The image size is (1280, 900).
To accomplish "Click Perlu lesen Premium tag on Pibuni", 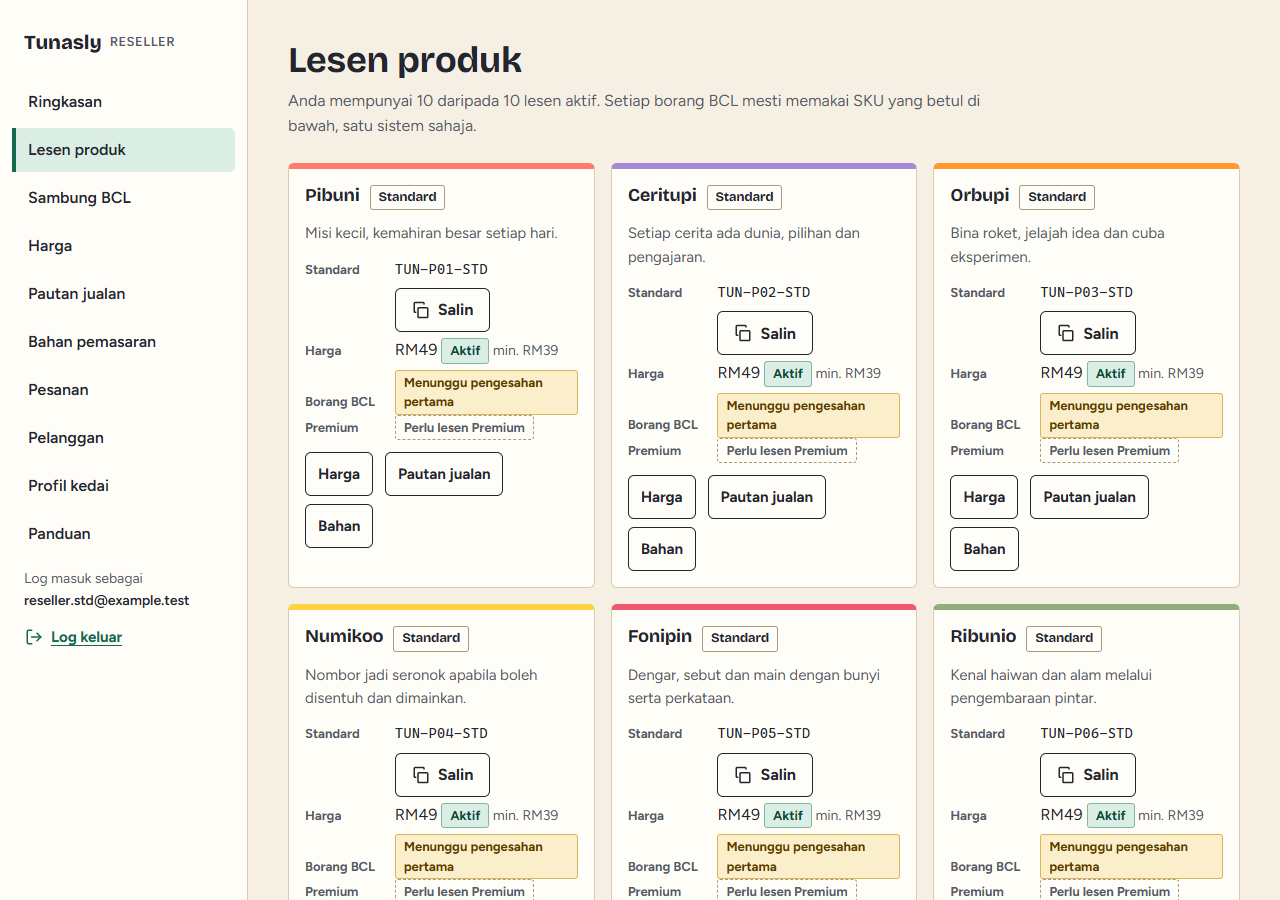I will (464, 428).
